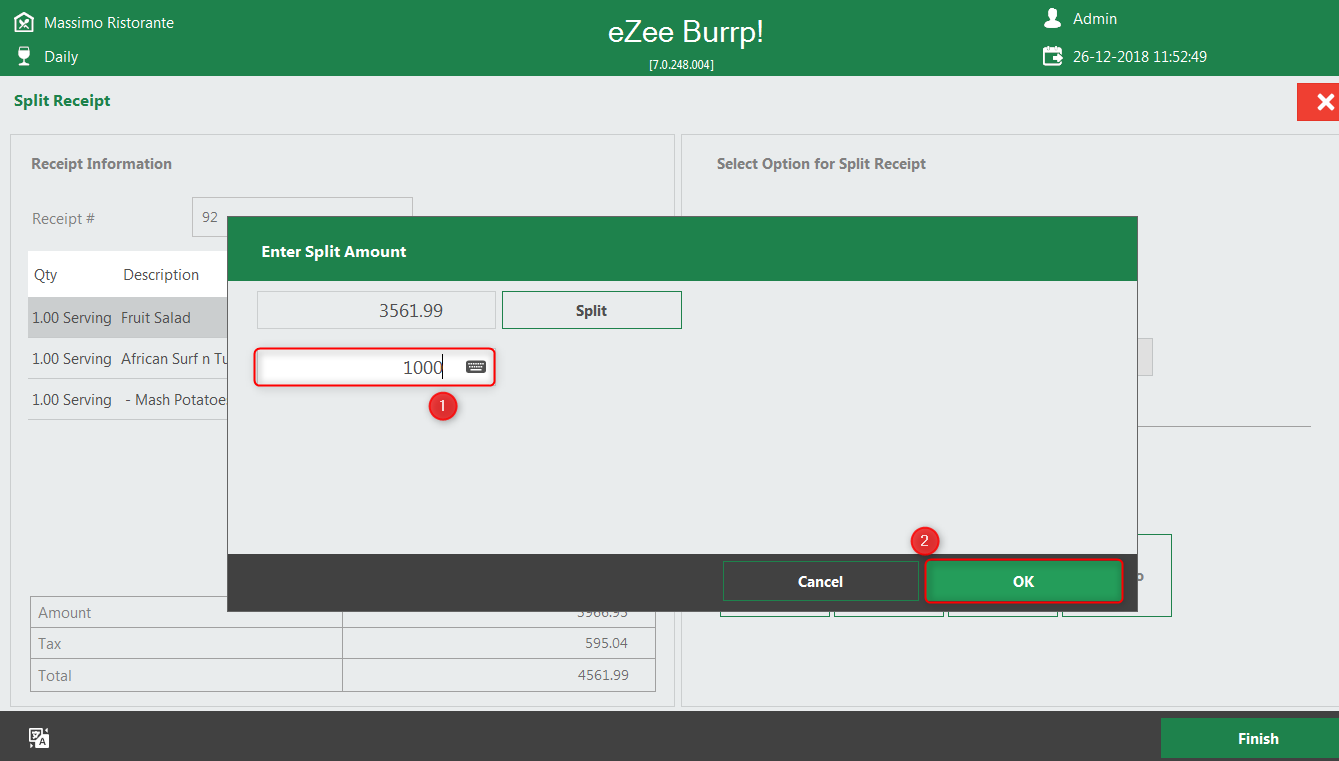This screenshot has width=1339, height=761.
Task: Click the Split button
Action: click(591, 310)
